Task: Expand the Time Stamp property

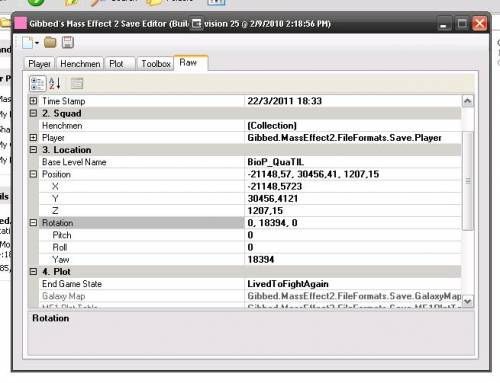Action: tap(33, 101)
